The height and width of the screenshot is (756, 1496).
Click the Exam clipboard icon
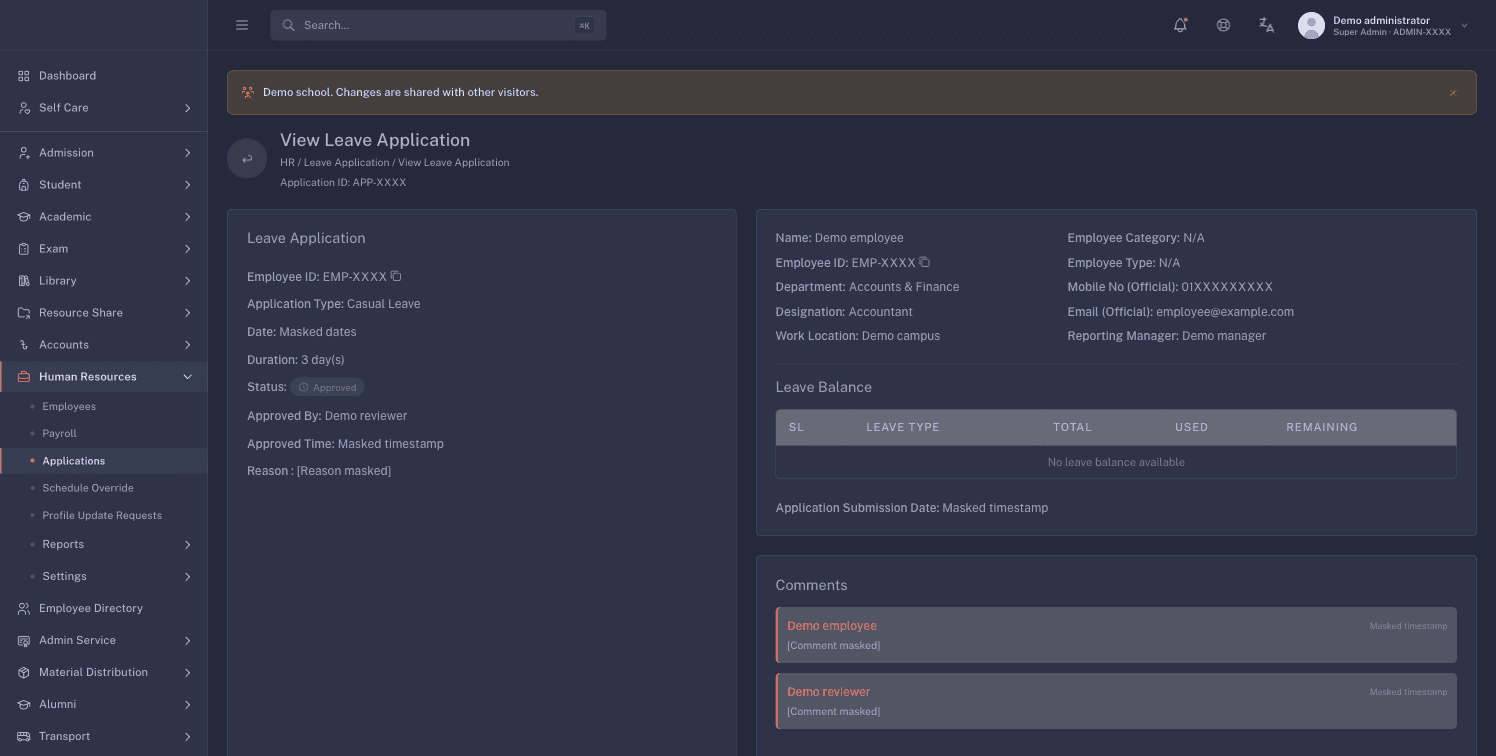pos(24,249)
